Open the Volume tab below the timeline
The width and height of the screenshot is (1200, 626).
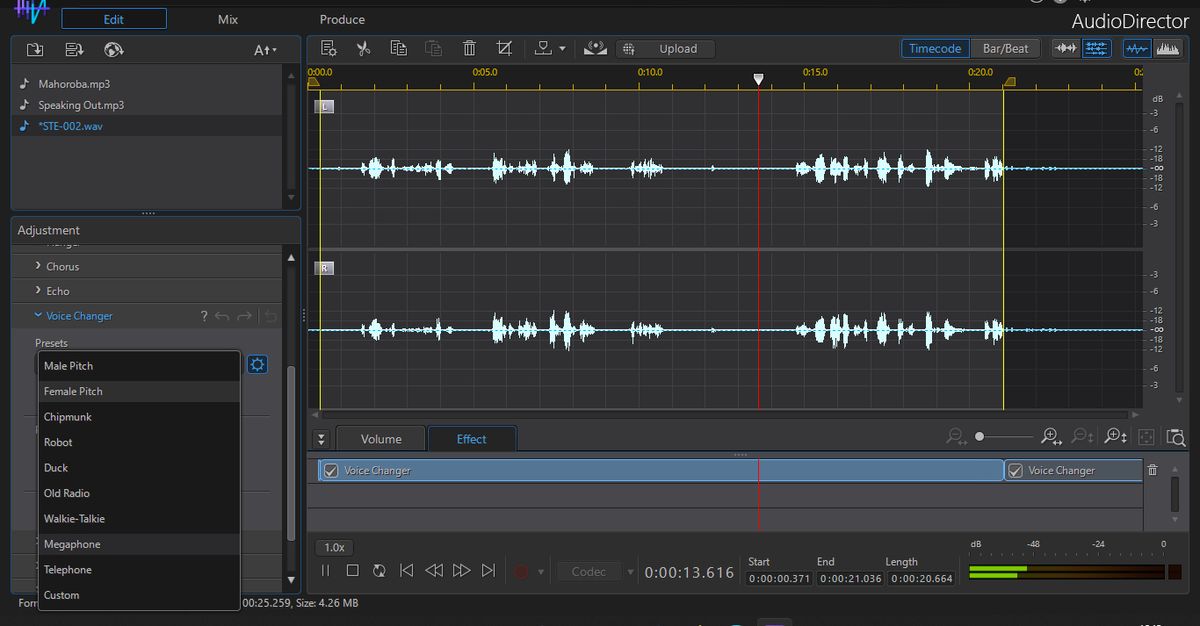pos(380,438)
